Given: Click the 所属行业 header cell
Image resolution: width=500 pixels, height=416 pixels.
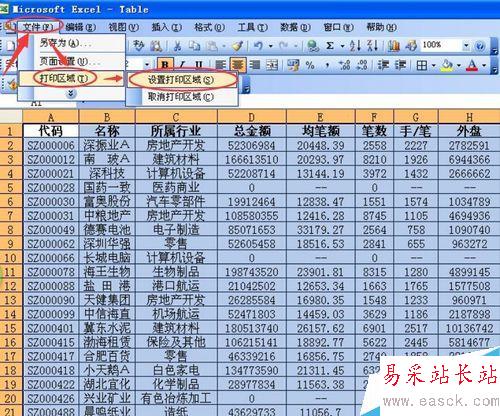Looking at the screenshot, I should click(176, 131).
